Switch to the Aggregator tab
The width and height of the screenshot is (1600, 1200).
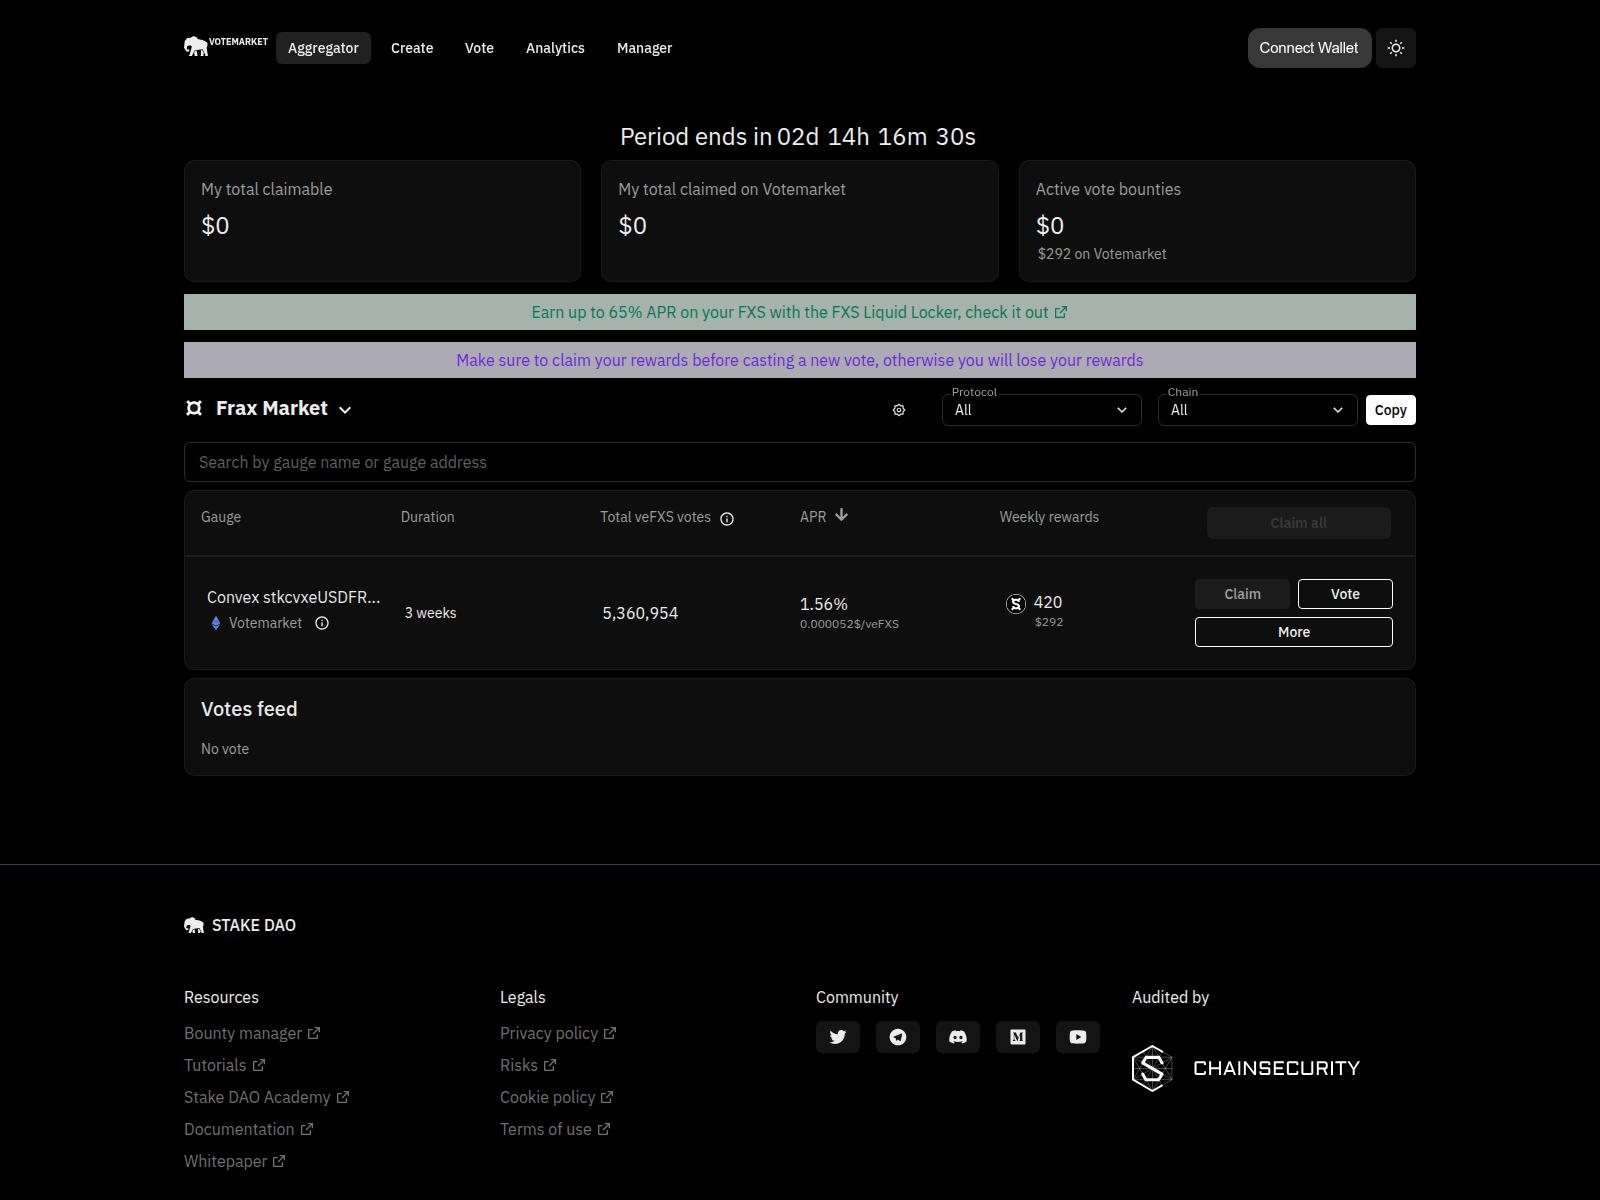[323, 48]
